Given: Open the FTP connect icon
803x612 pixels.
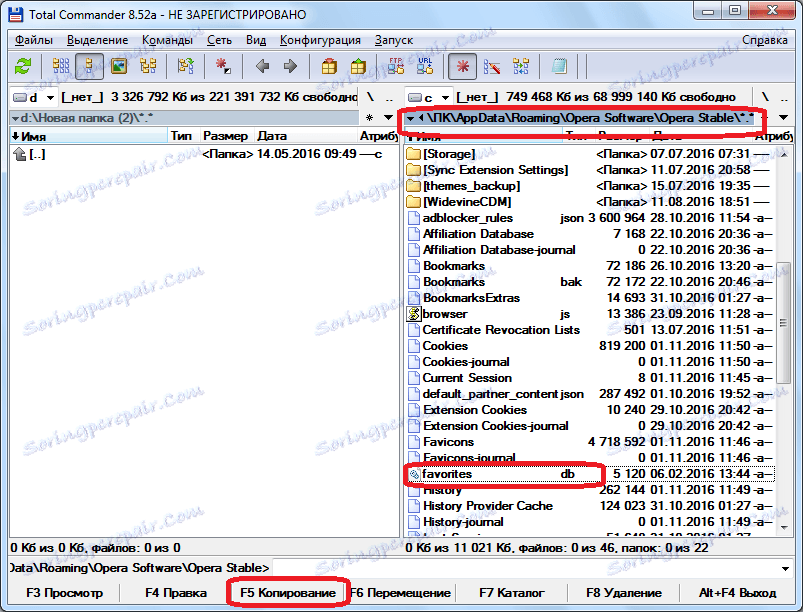Looking at the screenshot, I should pyautogui.click(x=396, y=66).
